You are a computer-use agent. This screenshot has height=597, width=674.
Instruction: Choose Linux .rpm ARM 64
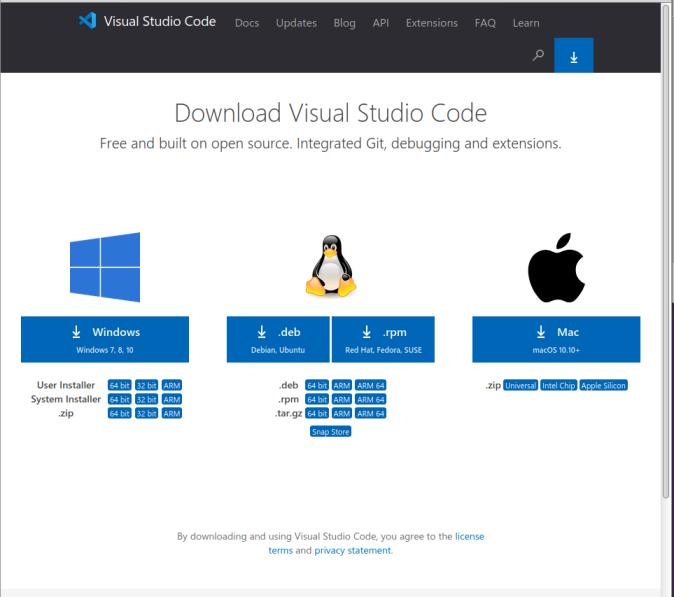coord(371,399)
